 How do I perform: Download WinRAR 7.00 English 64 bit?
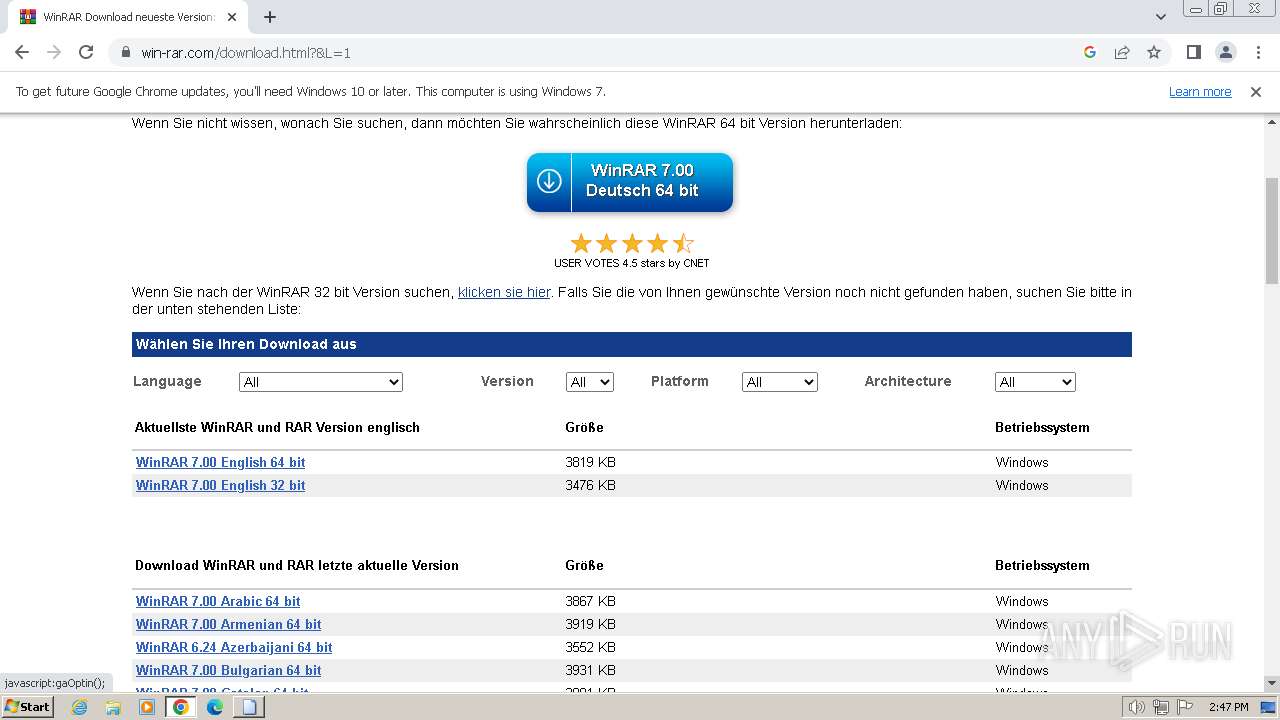(x=220, y=462)
